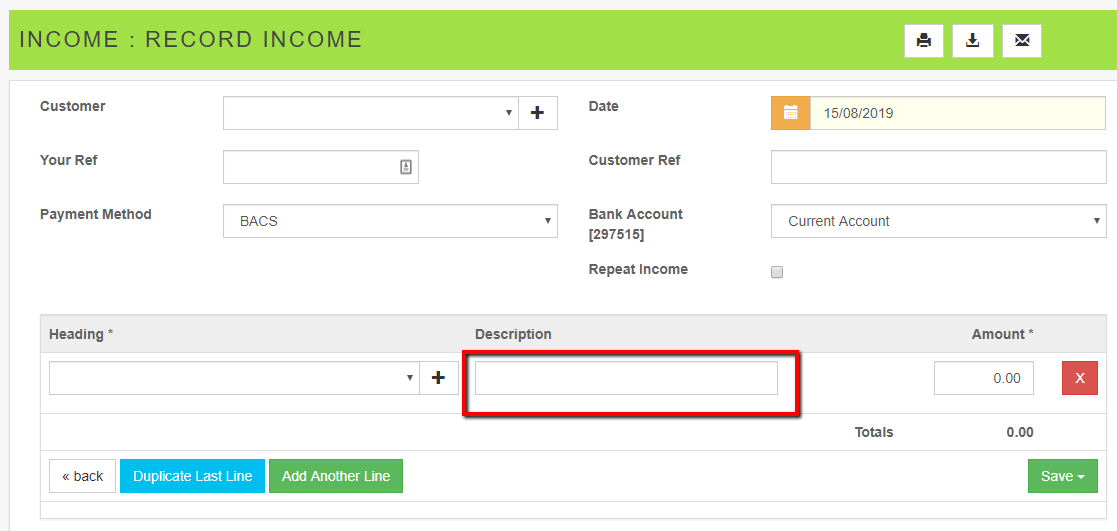Focus the Your Ref input field
The width and height of the screenshot is (1117, 531).
pos(321,167)
